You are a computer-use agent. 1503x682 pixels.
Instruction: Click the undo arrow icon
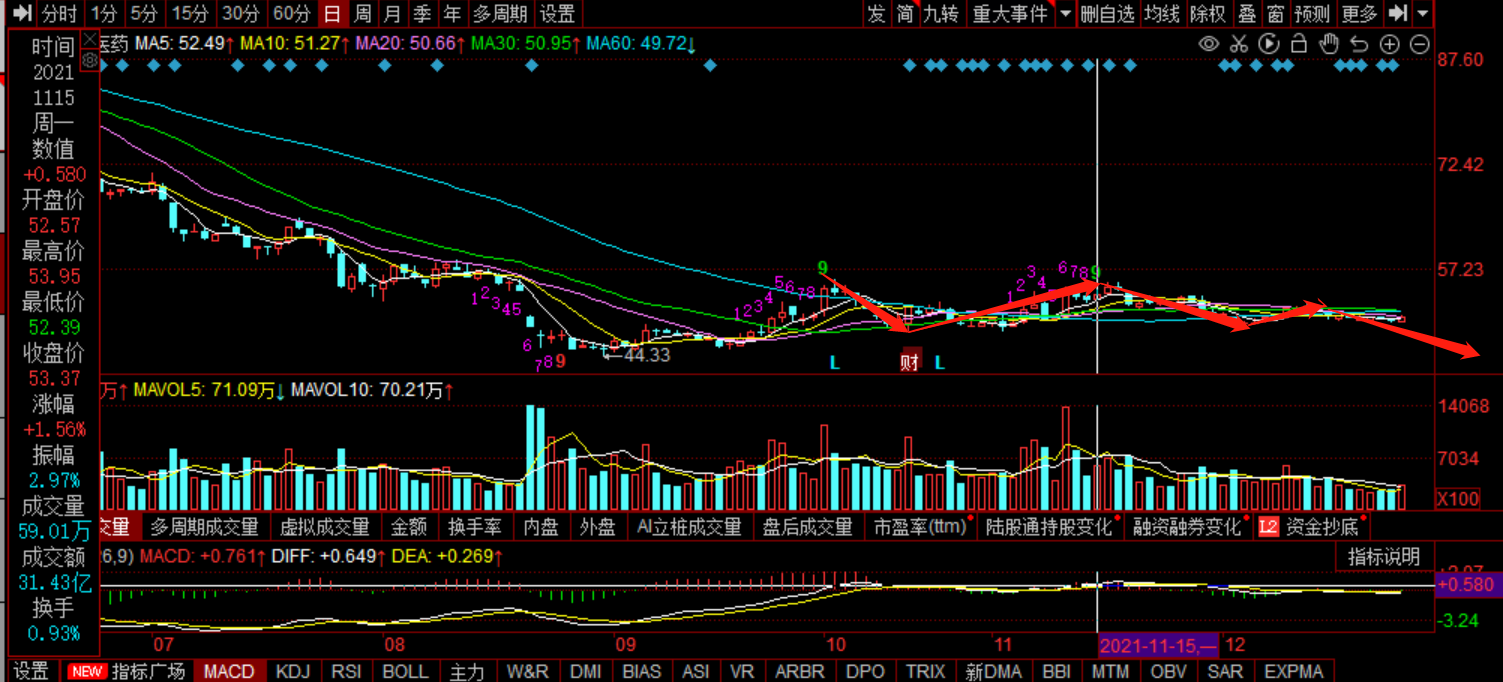click(1359, 44)
